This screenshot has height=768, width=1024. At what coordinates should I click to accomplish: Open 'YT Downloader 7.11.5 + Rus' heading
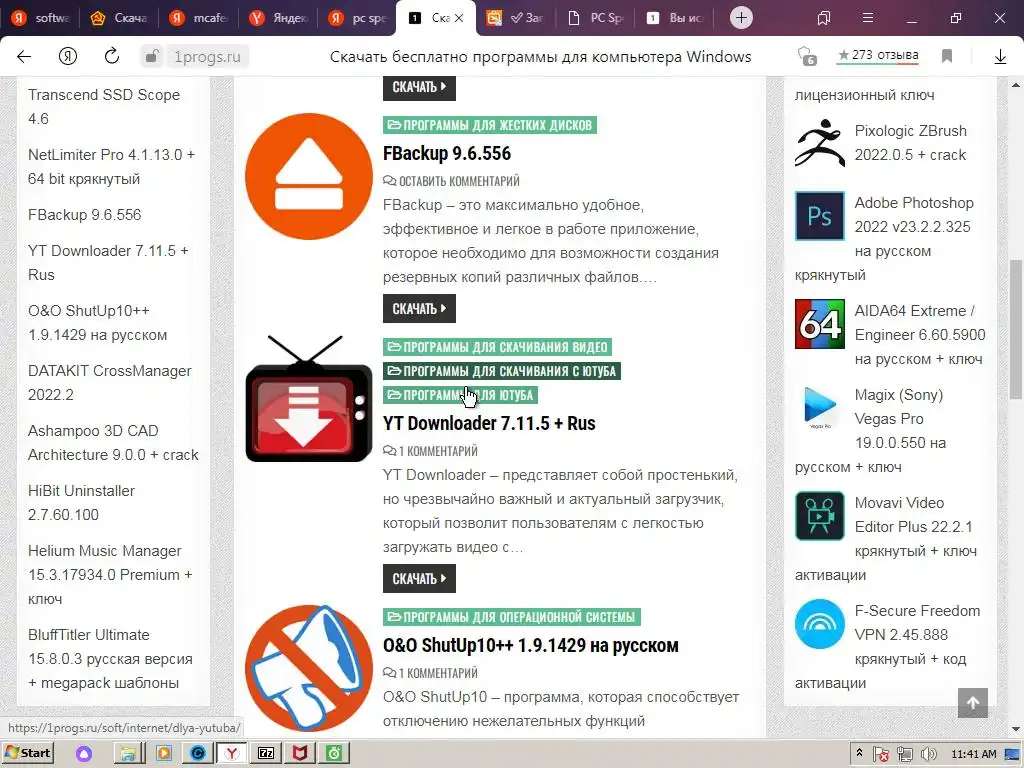tap(489, 423)
